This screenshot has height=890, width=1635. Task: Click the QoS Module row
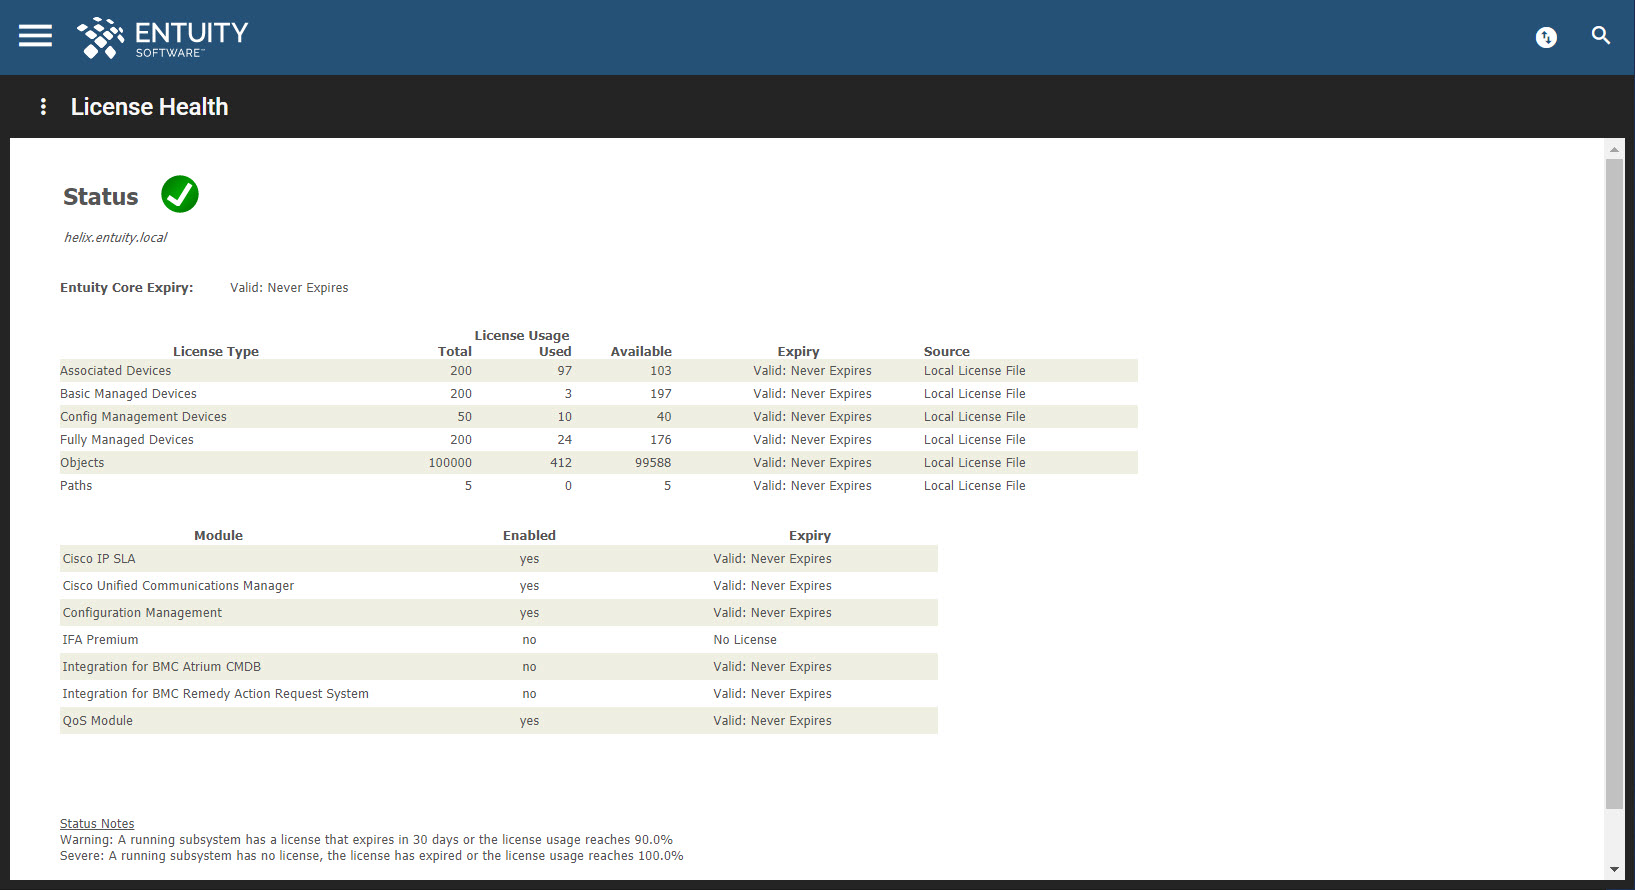pos(499,721)
